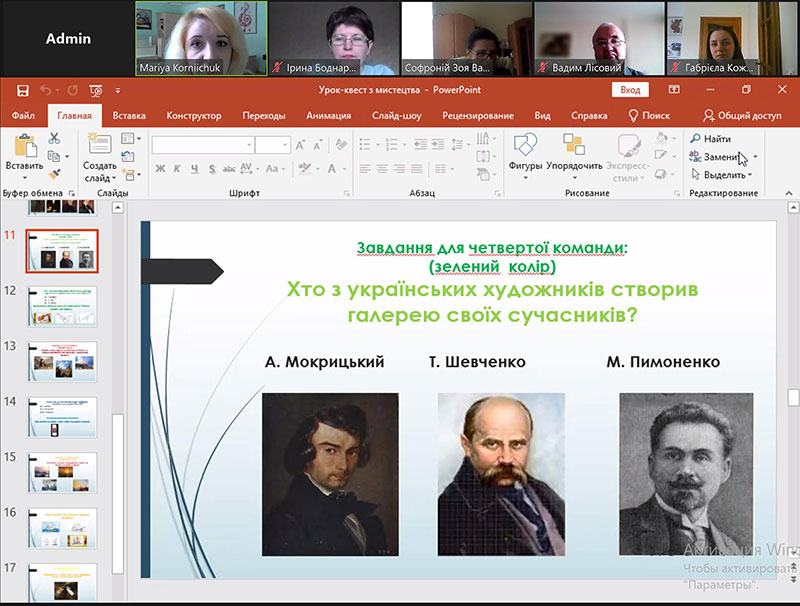800x606 pixels.
Task: Click Replace (Заменить)
Action: coord(722,157)
